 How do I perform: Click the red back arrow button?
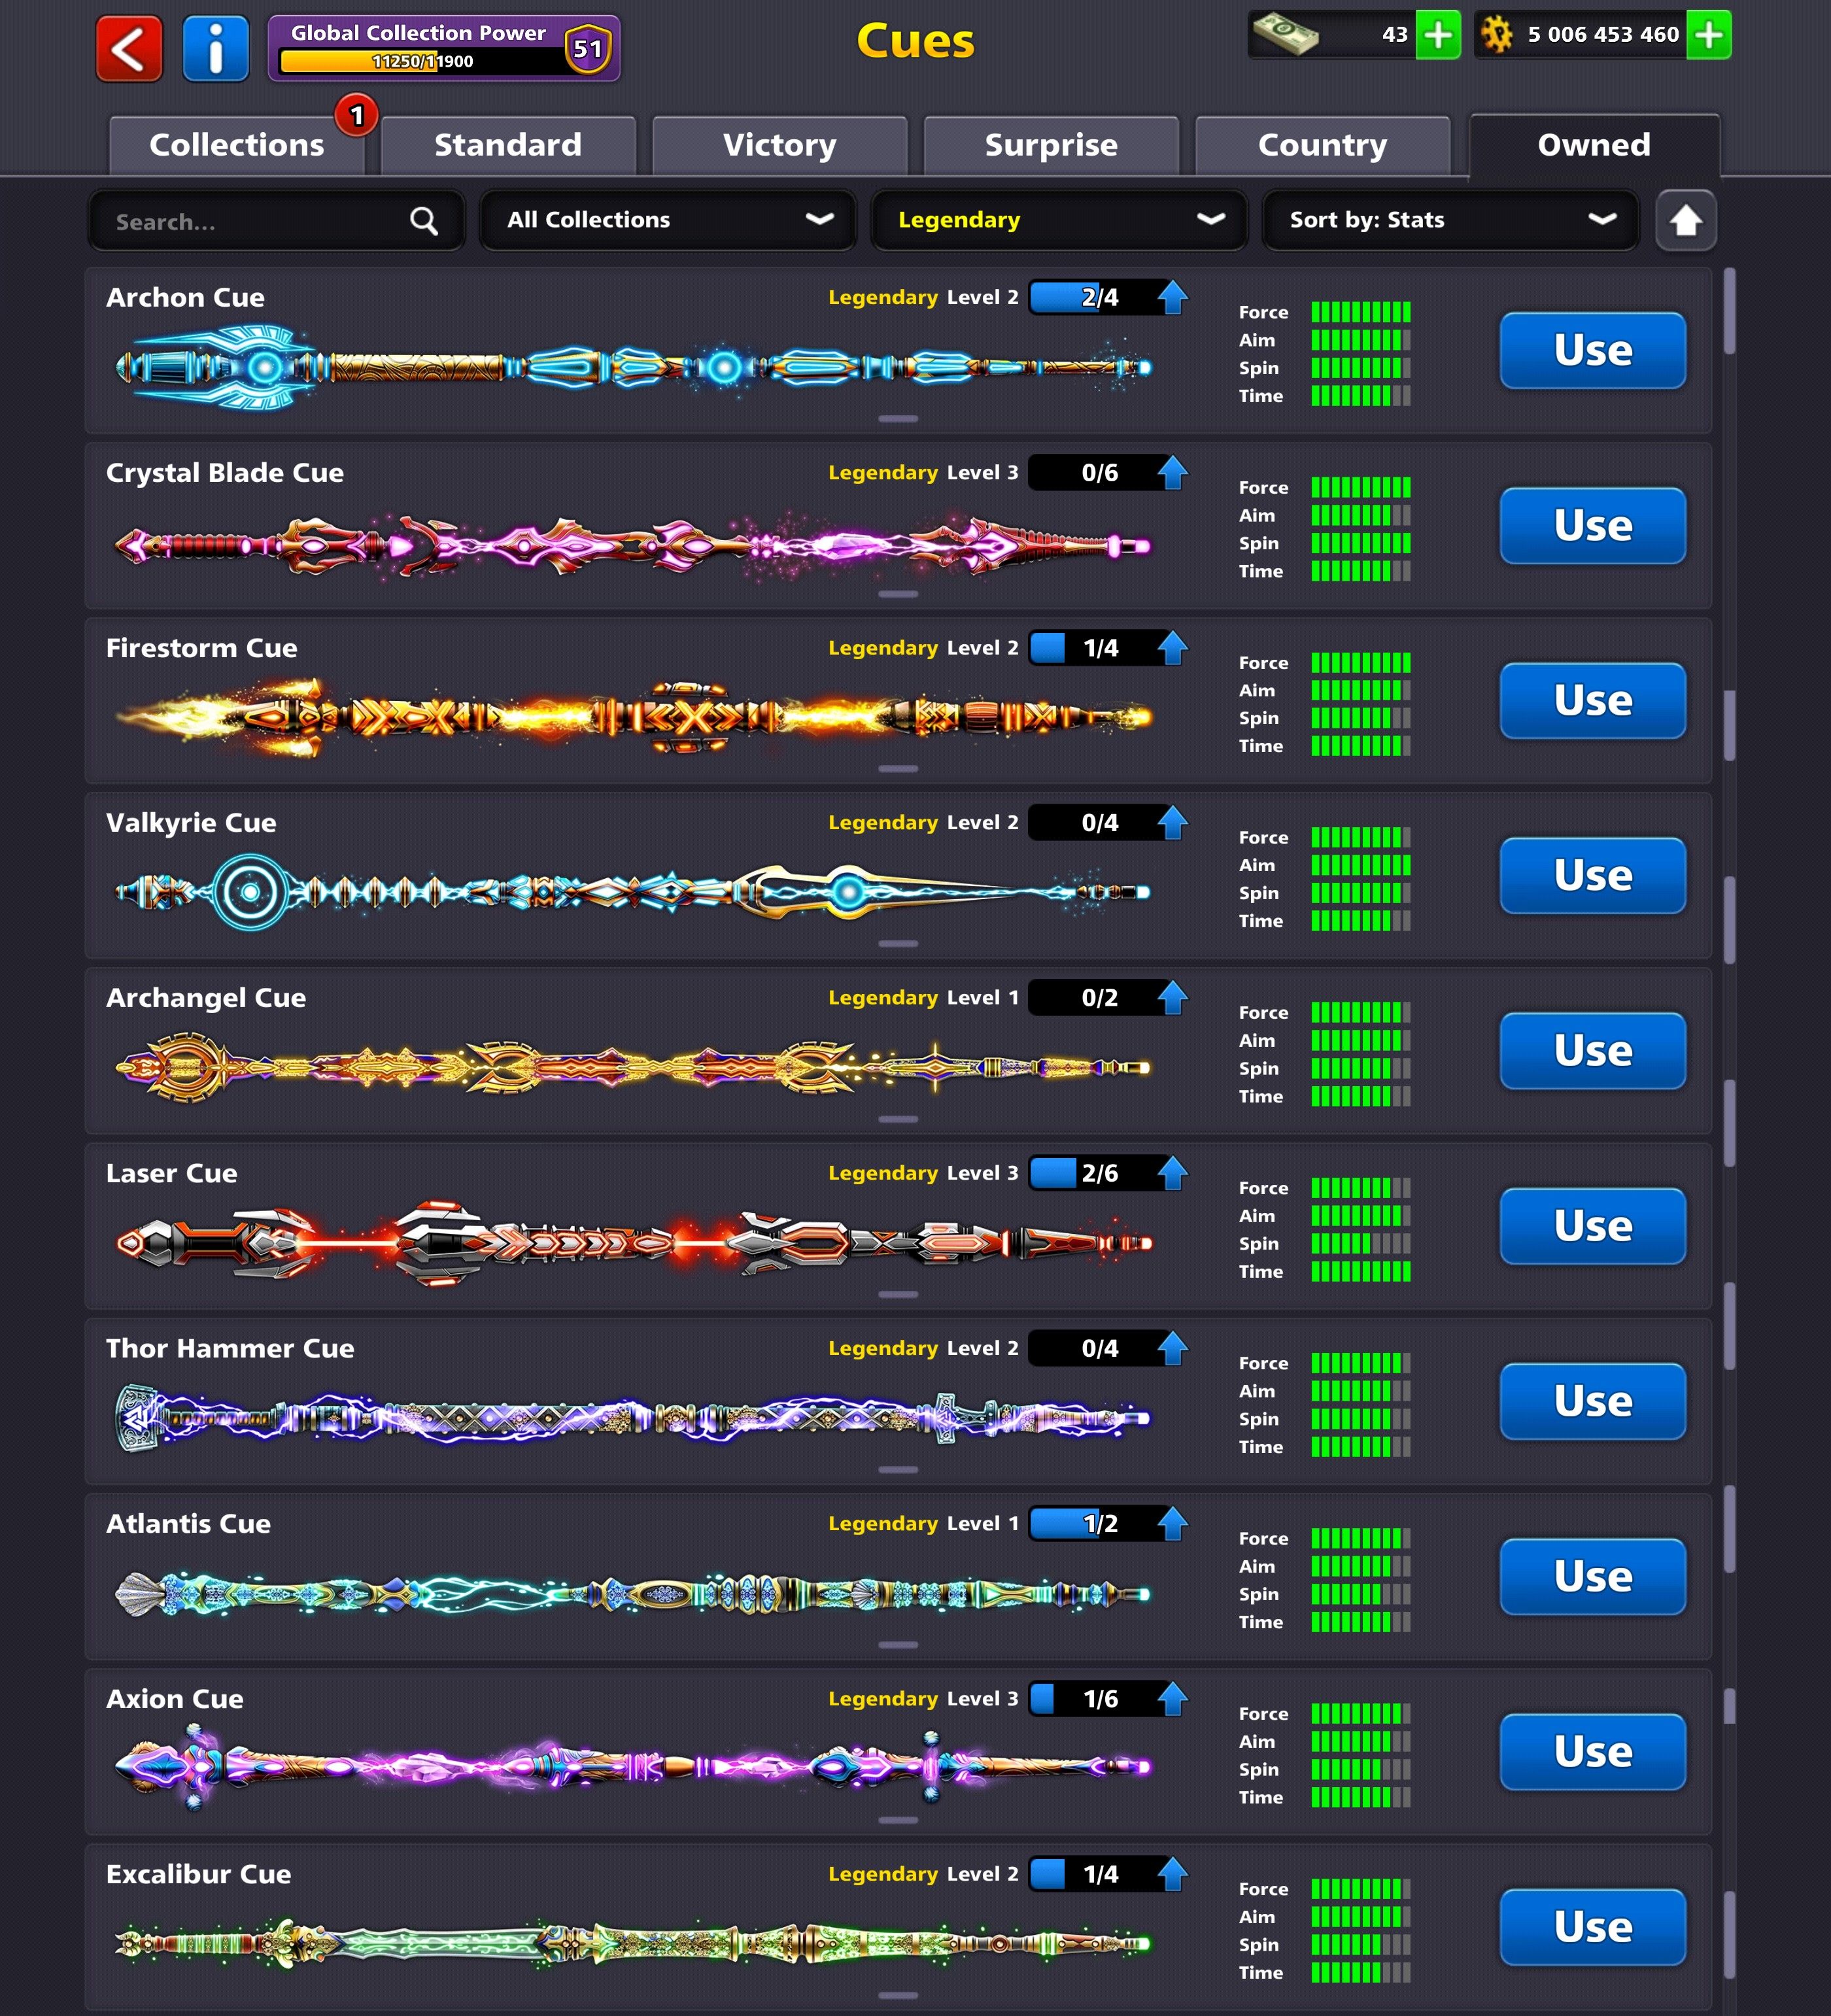(x=129, y=49)
